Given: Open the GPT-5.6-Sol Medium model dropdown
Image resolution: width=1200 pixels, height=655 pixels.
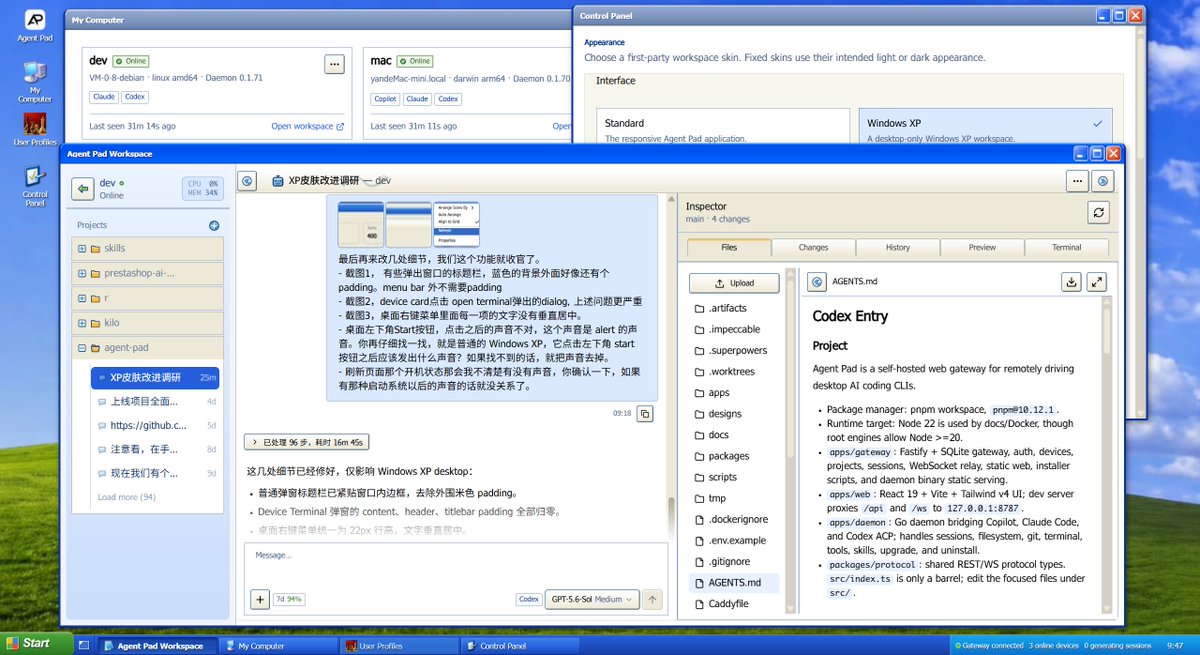Looking at the screenshot, I should point(592,599).
